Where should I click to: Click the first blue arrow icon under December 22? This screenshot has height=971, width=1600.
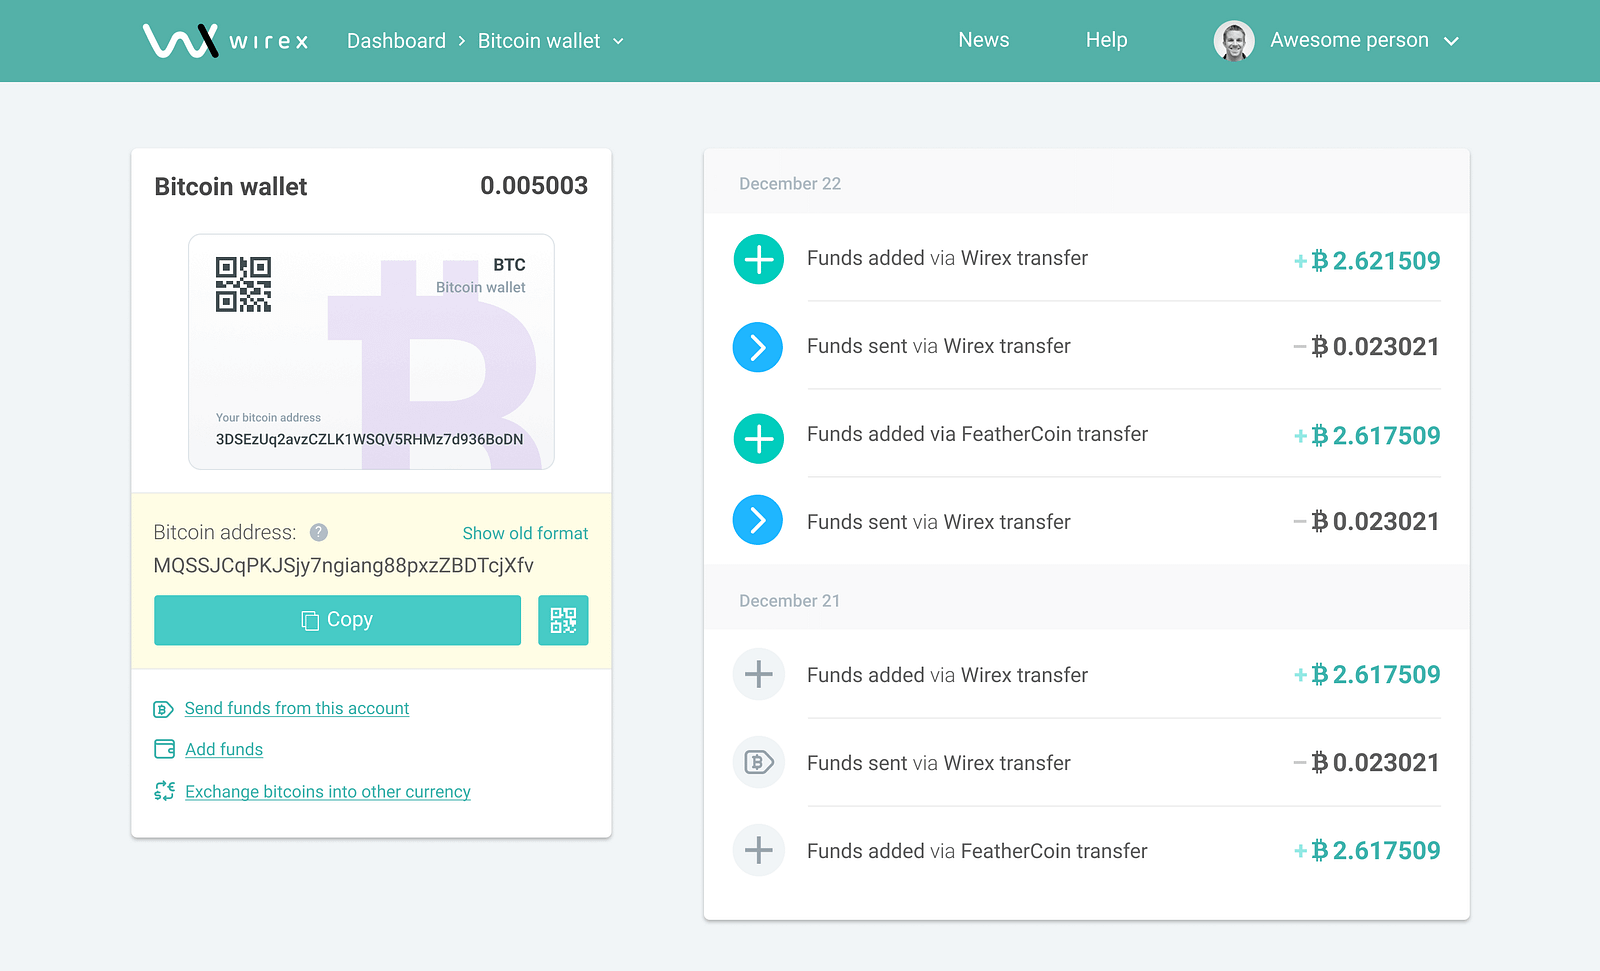(x=758, y=347)
